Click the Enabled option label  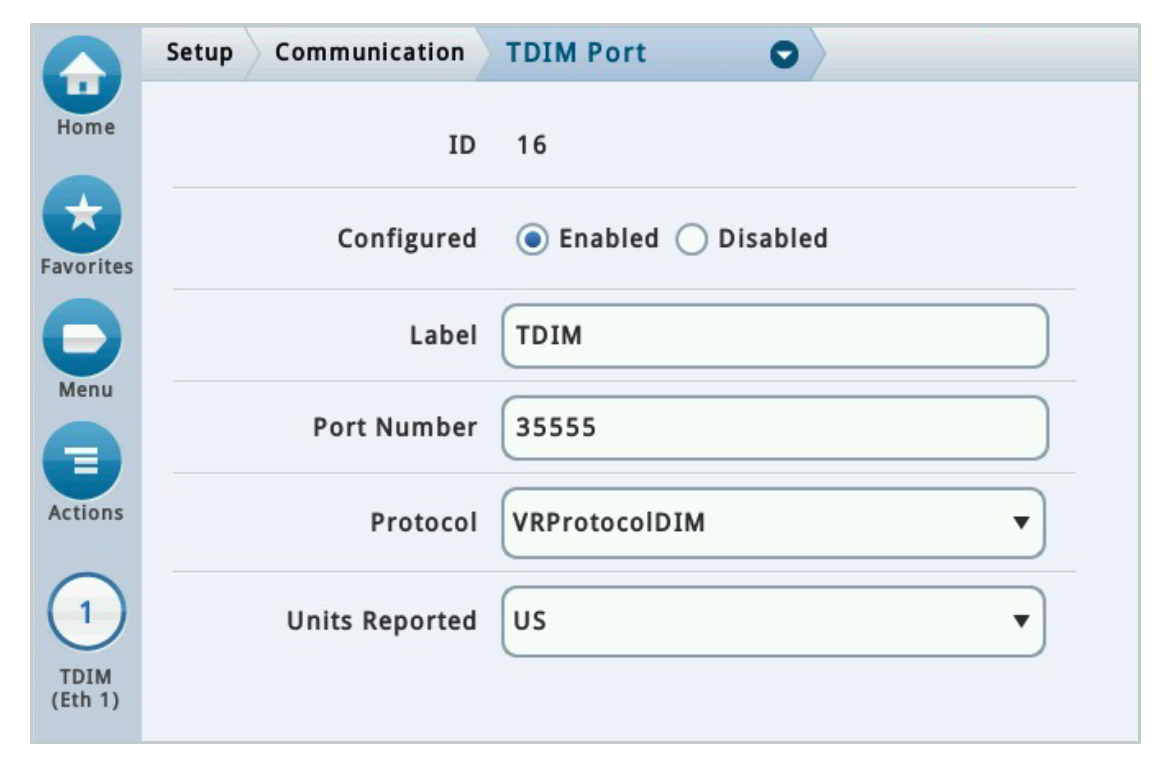[608, 238]
